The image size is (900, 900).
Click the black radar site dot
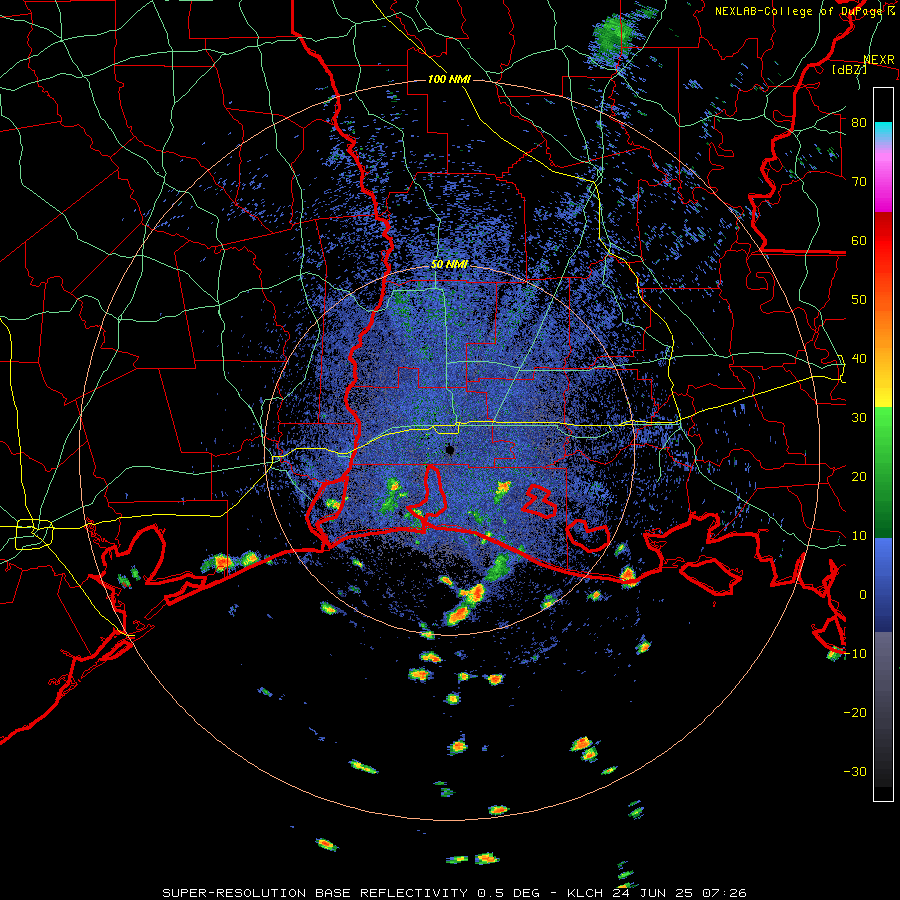point(450,450)
